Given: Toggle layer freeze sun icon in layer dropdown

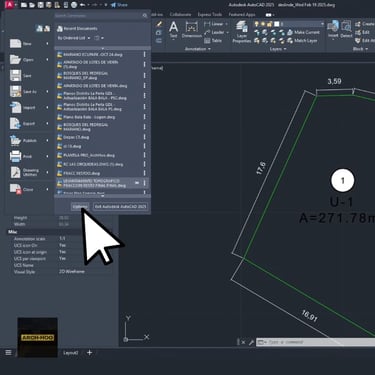Looking at the screenshot, I should [x=263, y=24].
